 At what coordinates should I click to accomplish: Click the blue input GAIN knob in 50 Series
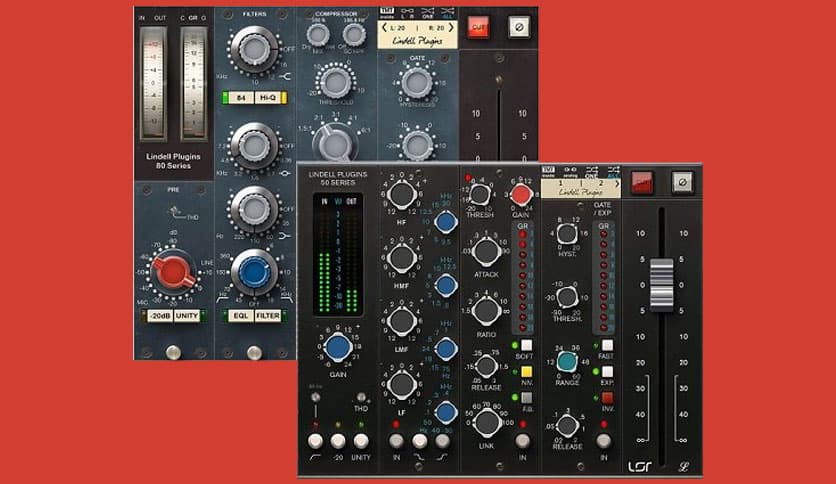[x=338, y=348]
